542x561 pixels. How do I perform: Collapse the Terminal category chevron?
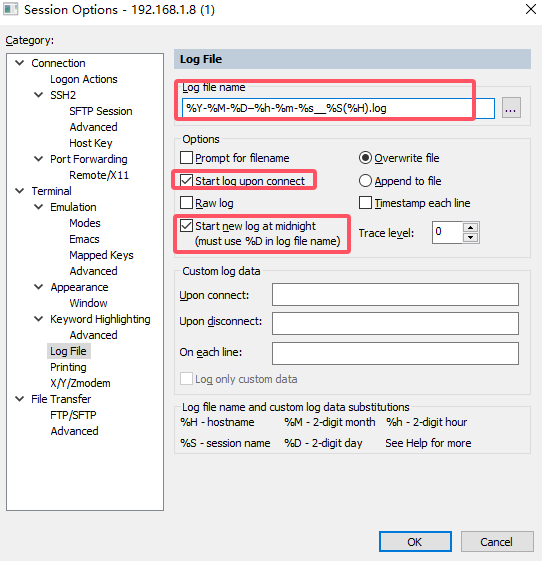(x=19, y=191)
